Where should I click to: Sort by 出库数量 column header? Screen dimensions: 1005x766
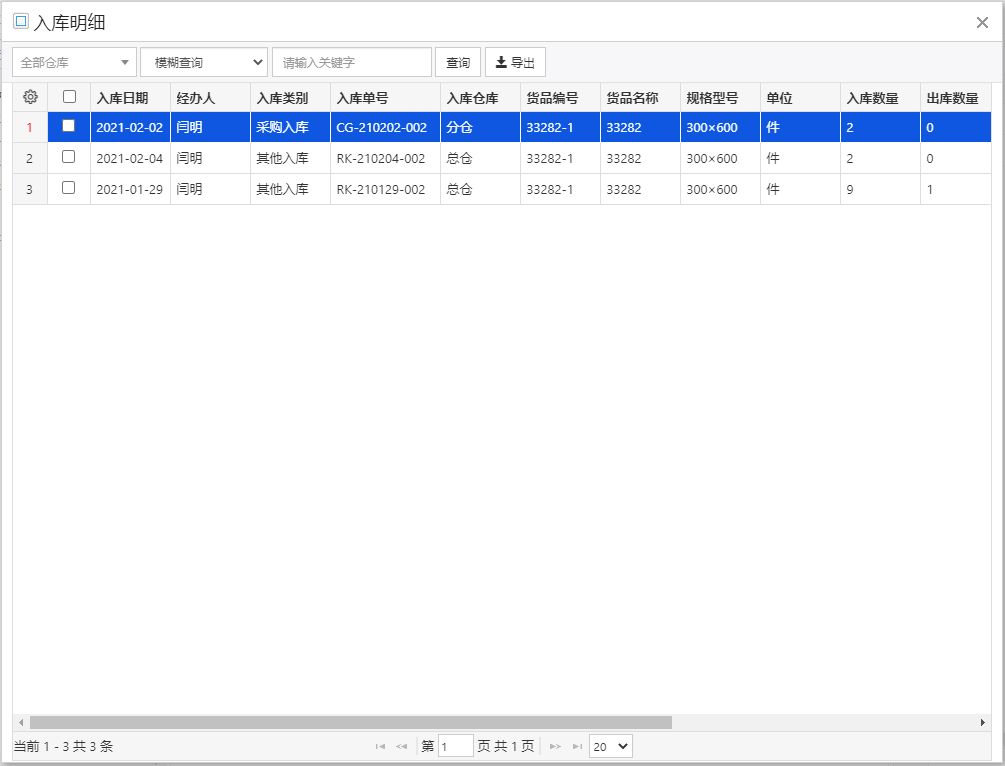tap(956, 98)
